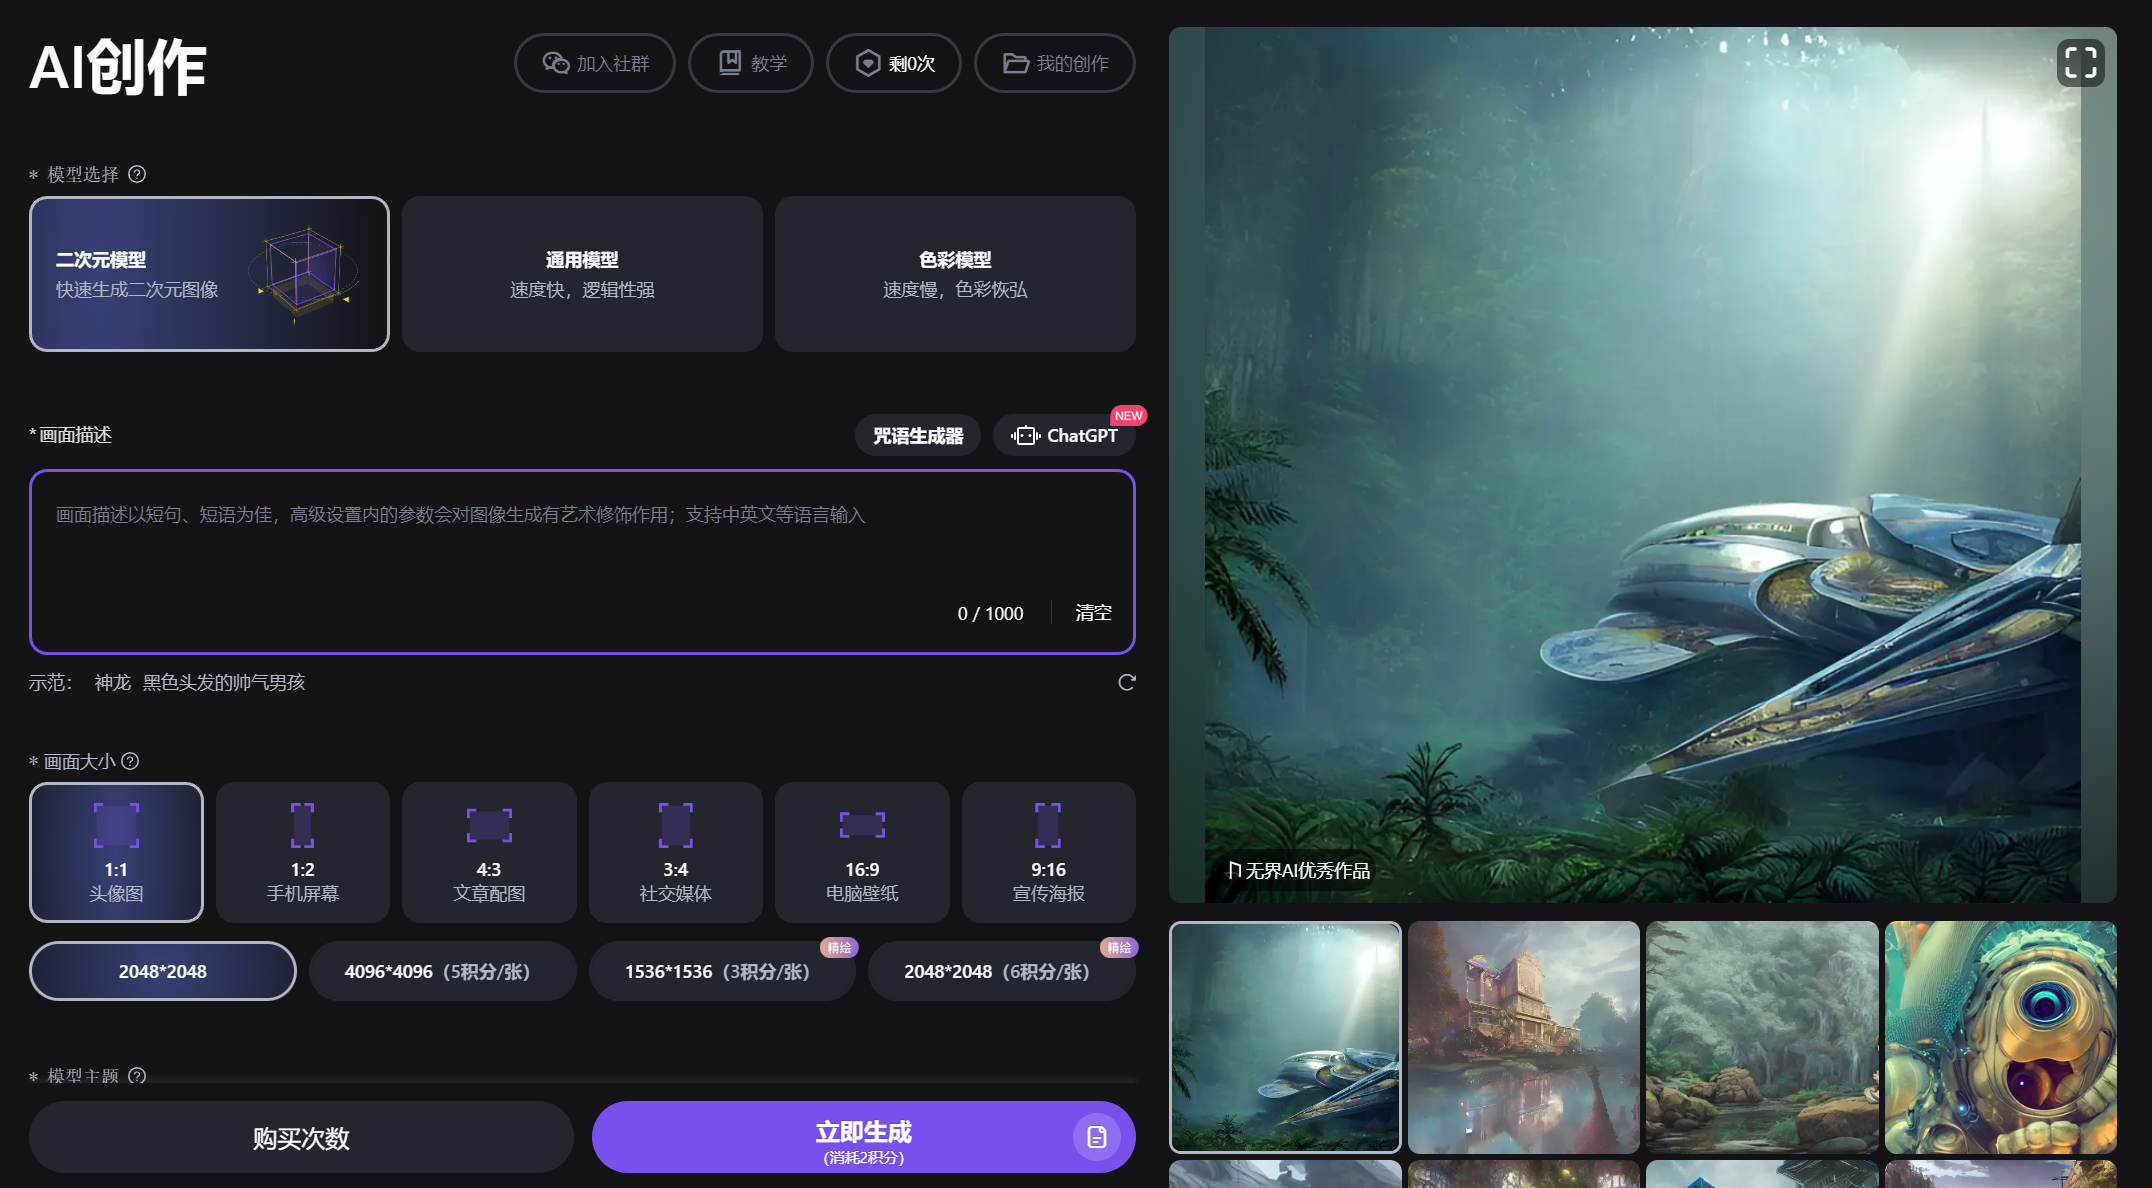Open the ChatGPT prompt helper
2152x1188 pixels.
coord(1064,436)
